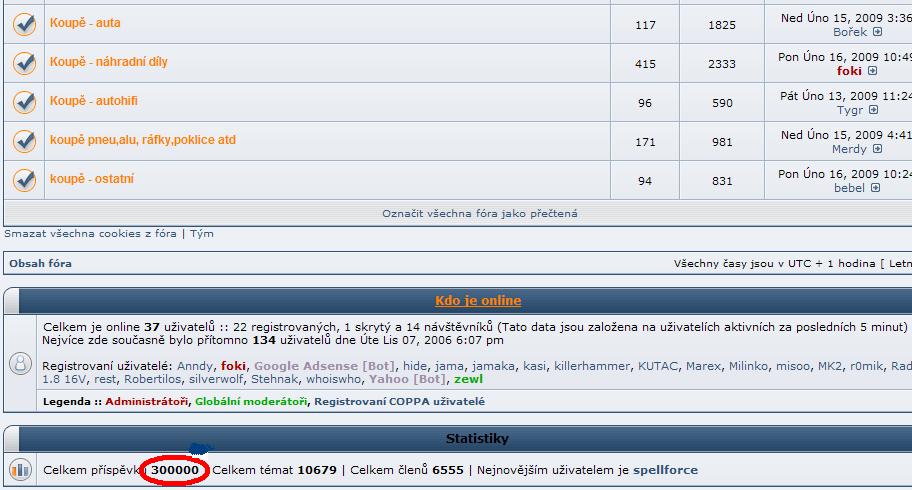912x490 pixels.
Task: Click the forum icon beside Koupě - autohifi
Action: 24,102
